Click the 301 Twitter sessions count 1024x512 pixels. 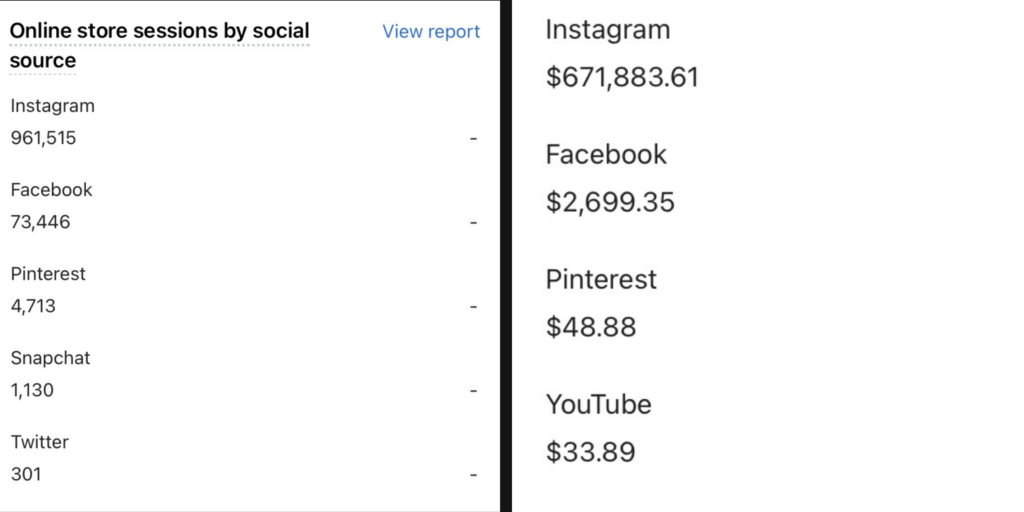coord(26,474)
